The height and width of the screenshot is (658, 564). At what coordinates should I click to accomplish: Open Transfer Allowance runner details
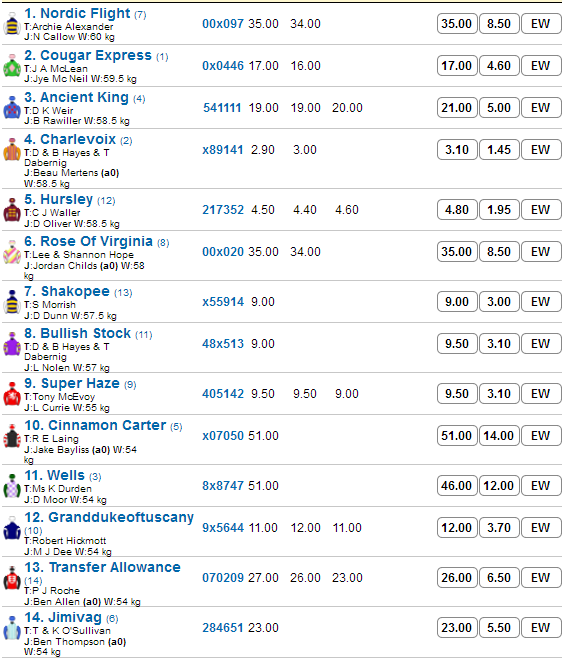click(102, 567)
